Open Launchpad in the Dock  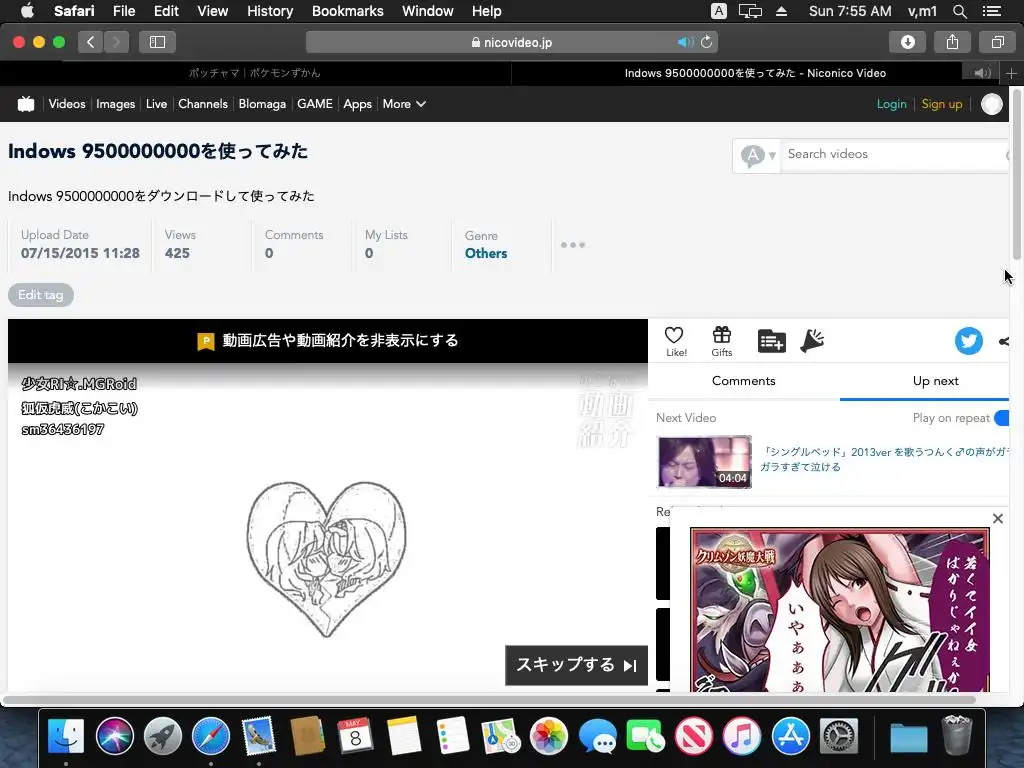(x=163, y=736)
